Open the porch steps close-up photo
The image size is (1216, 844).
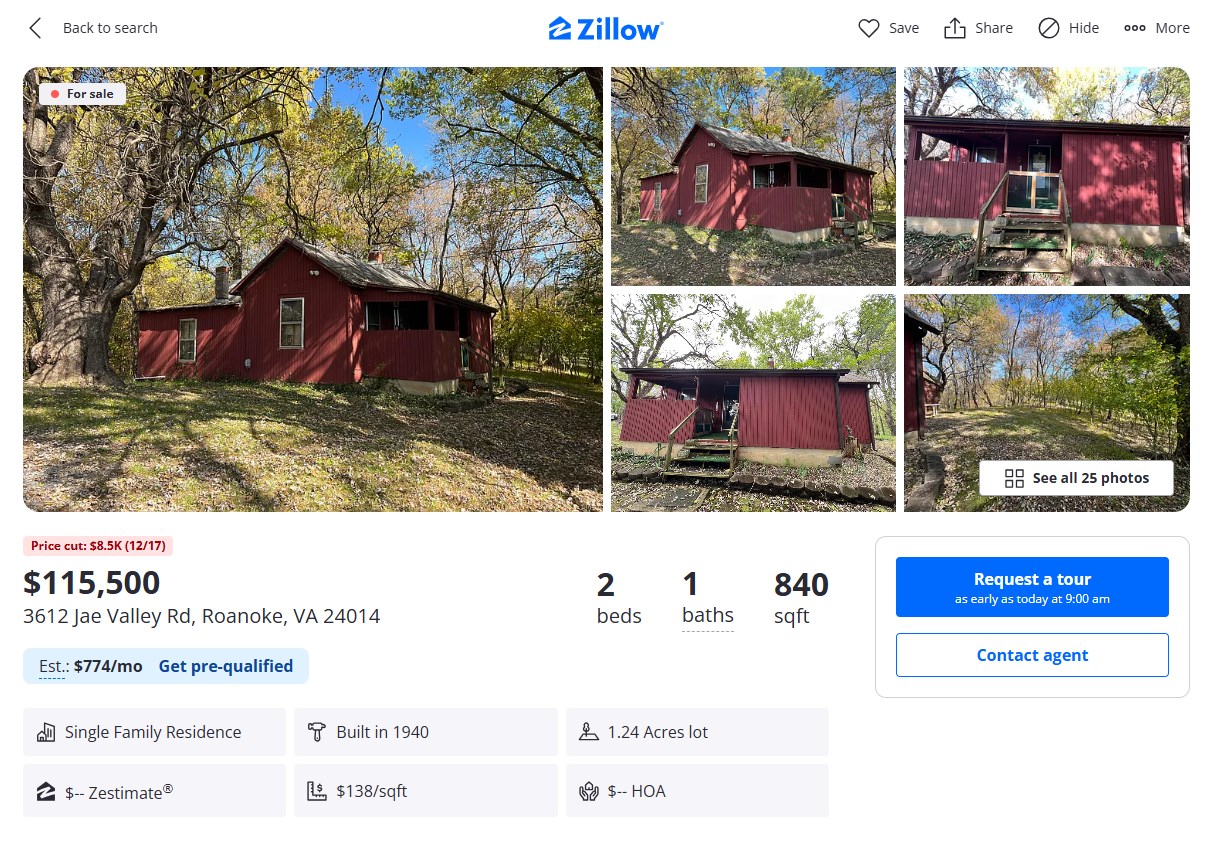[x=1047, y=177]
